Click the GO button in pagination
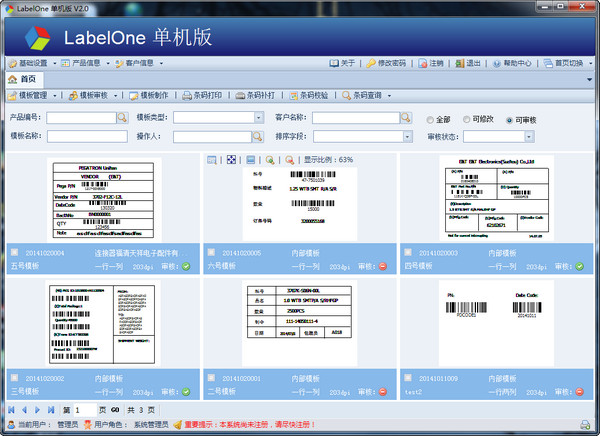600x436 pixels. coord(115,410)
